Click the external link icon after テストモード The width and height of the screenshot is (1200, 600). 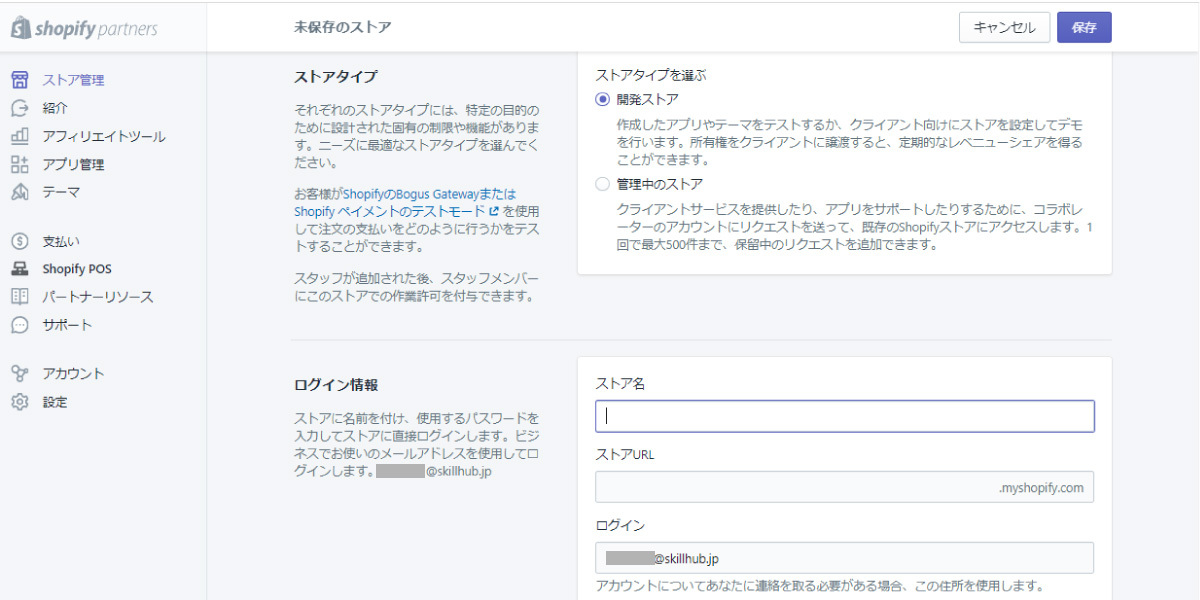pos(494,212)
